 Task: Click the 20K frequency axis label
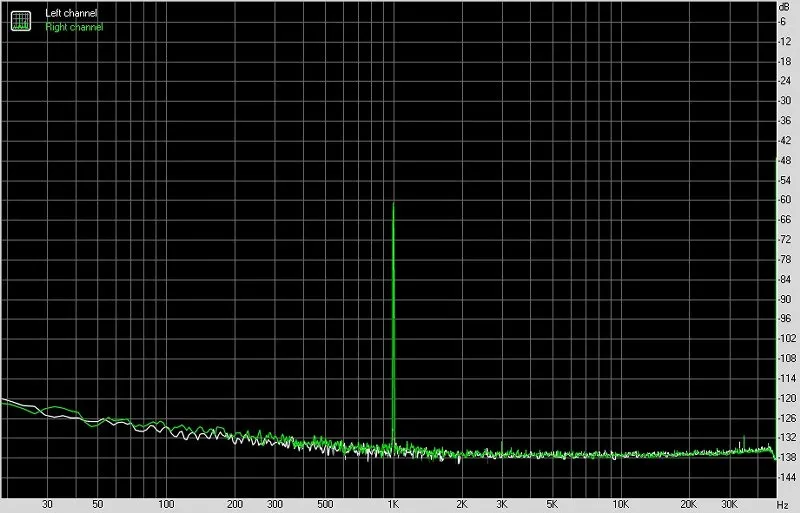[689, 504]
